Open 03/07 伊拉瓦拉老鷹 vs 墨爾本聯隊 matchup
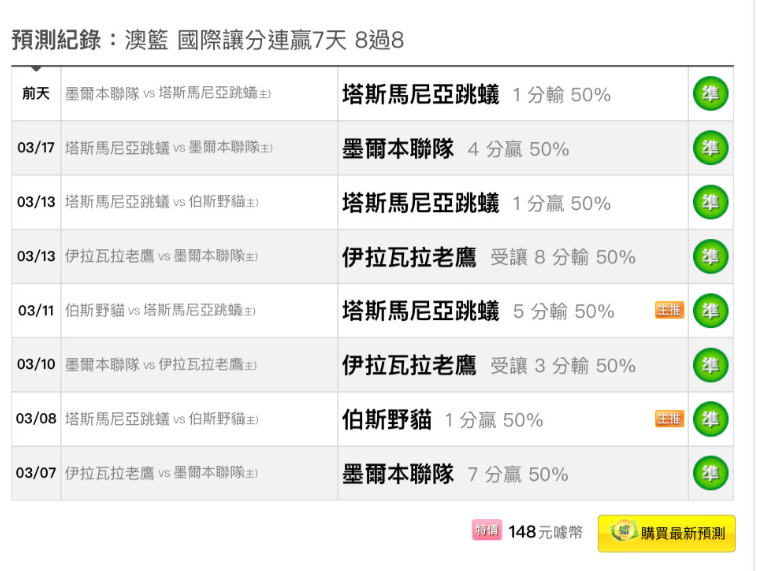The image size is (757, 571). [161, 473]
